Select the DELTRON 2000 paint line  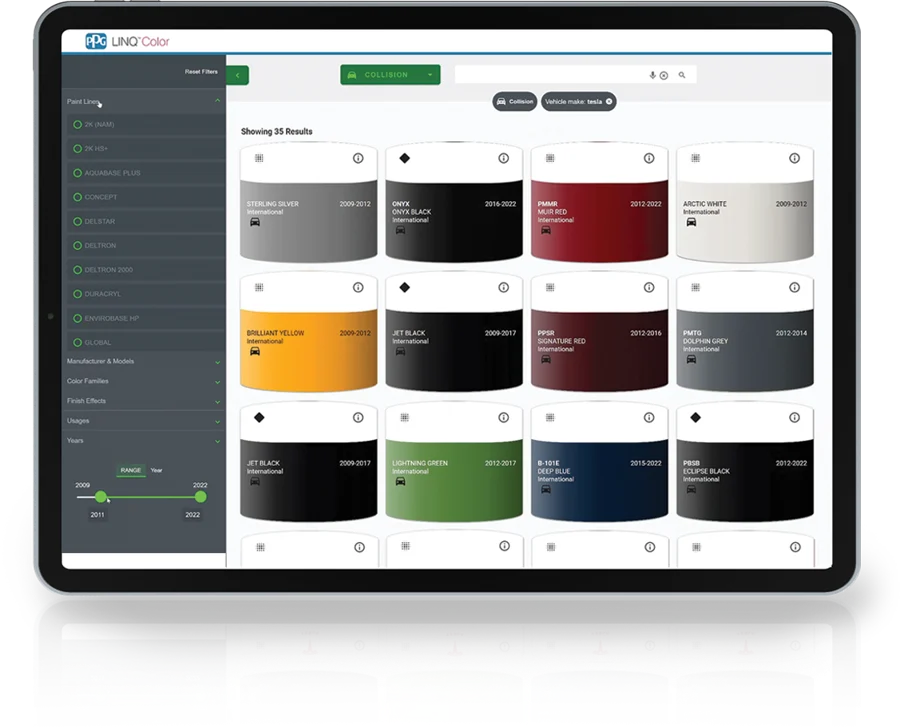pyautogui.click(x=146, y=270)
